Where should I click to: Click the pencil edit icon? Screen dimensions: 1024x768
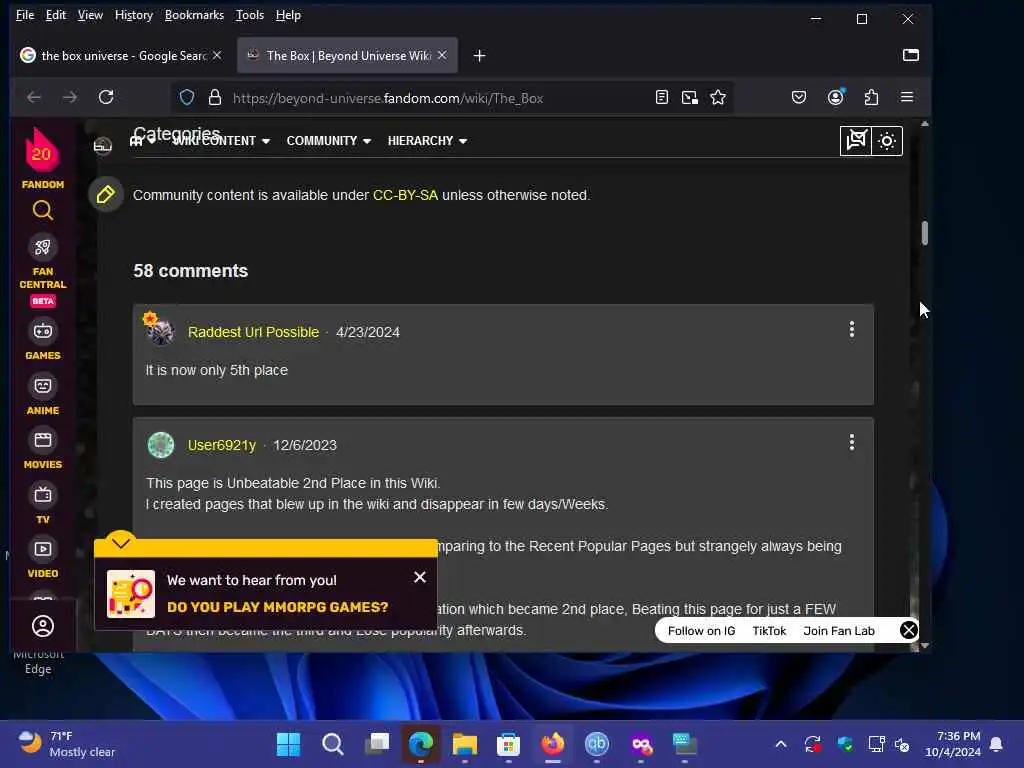106,195
